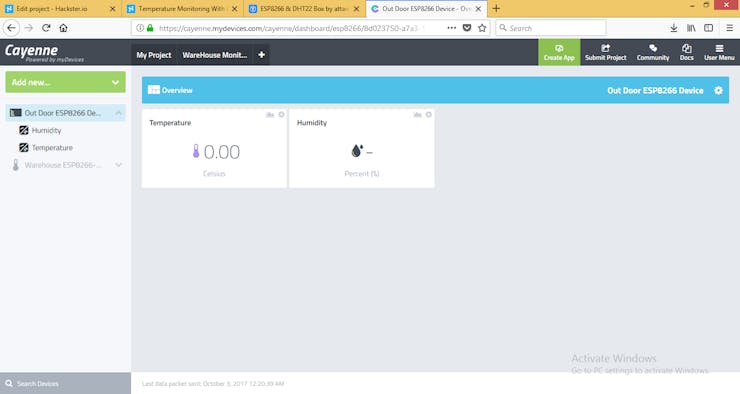Click the site info icon in address bar
Viewport: 740px width, 394px height.
click(x=140, y=28)
